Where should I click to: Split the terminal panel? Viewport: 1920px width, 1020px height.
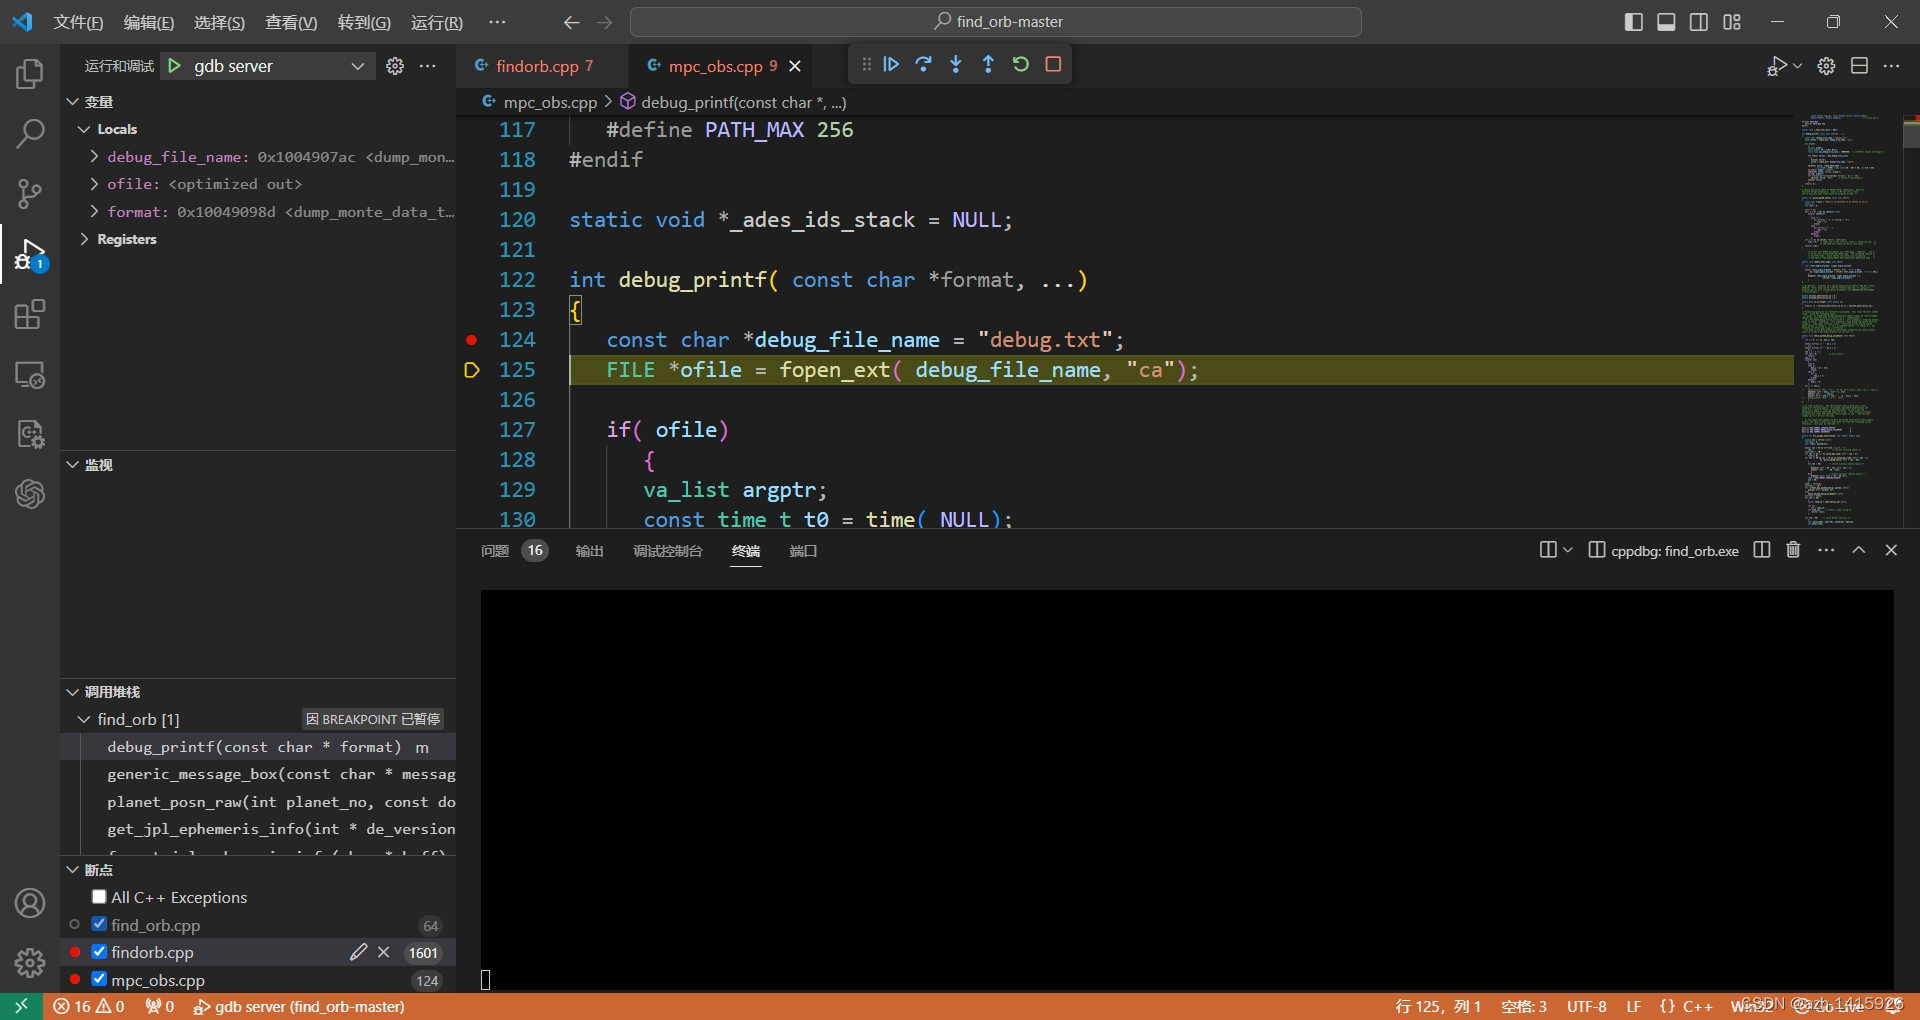(1762, 550)
